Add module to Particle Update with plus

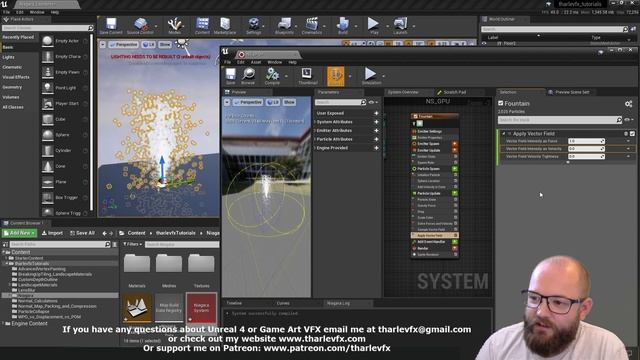click(455, 193)
